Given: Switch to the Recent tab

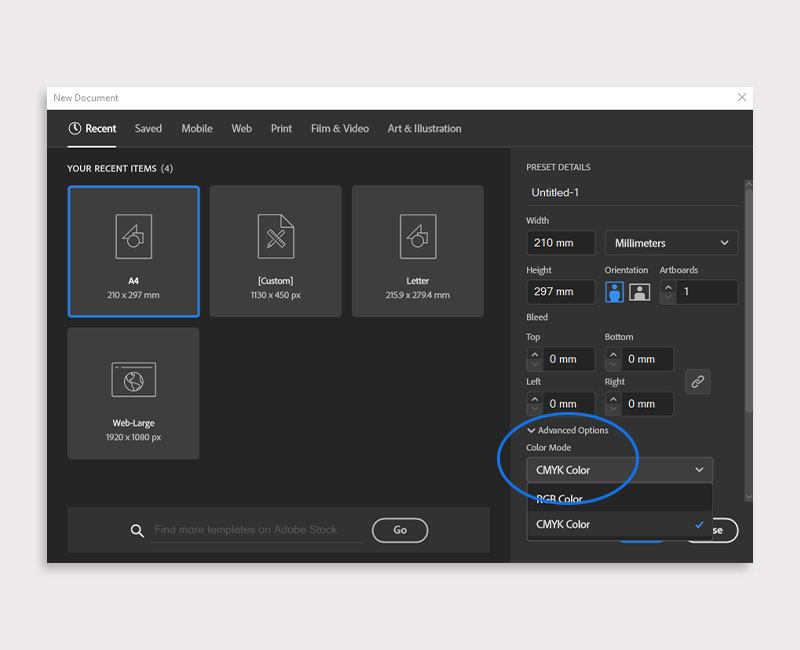Looking at the screenshot, I should pos(92,129).
